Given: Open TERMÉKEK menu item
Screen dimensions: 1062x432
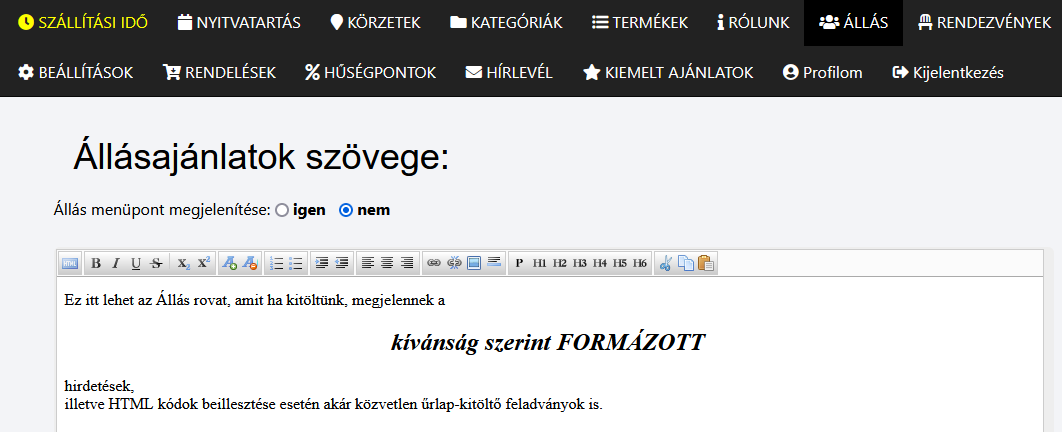Looking at the screenshot, I should [x=639, y=22].
